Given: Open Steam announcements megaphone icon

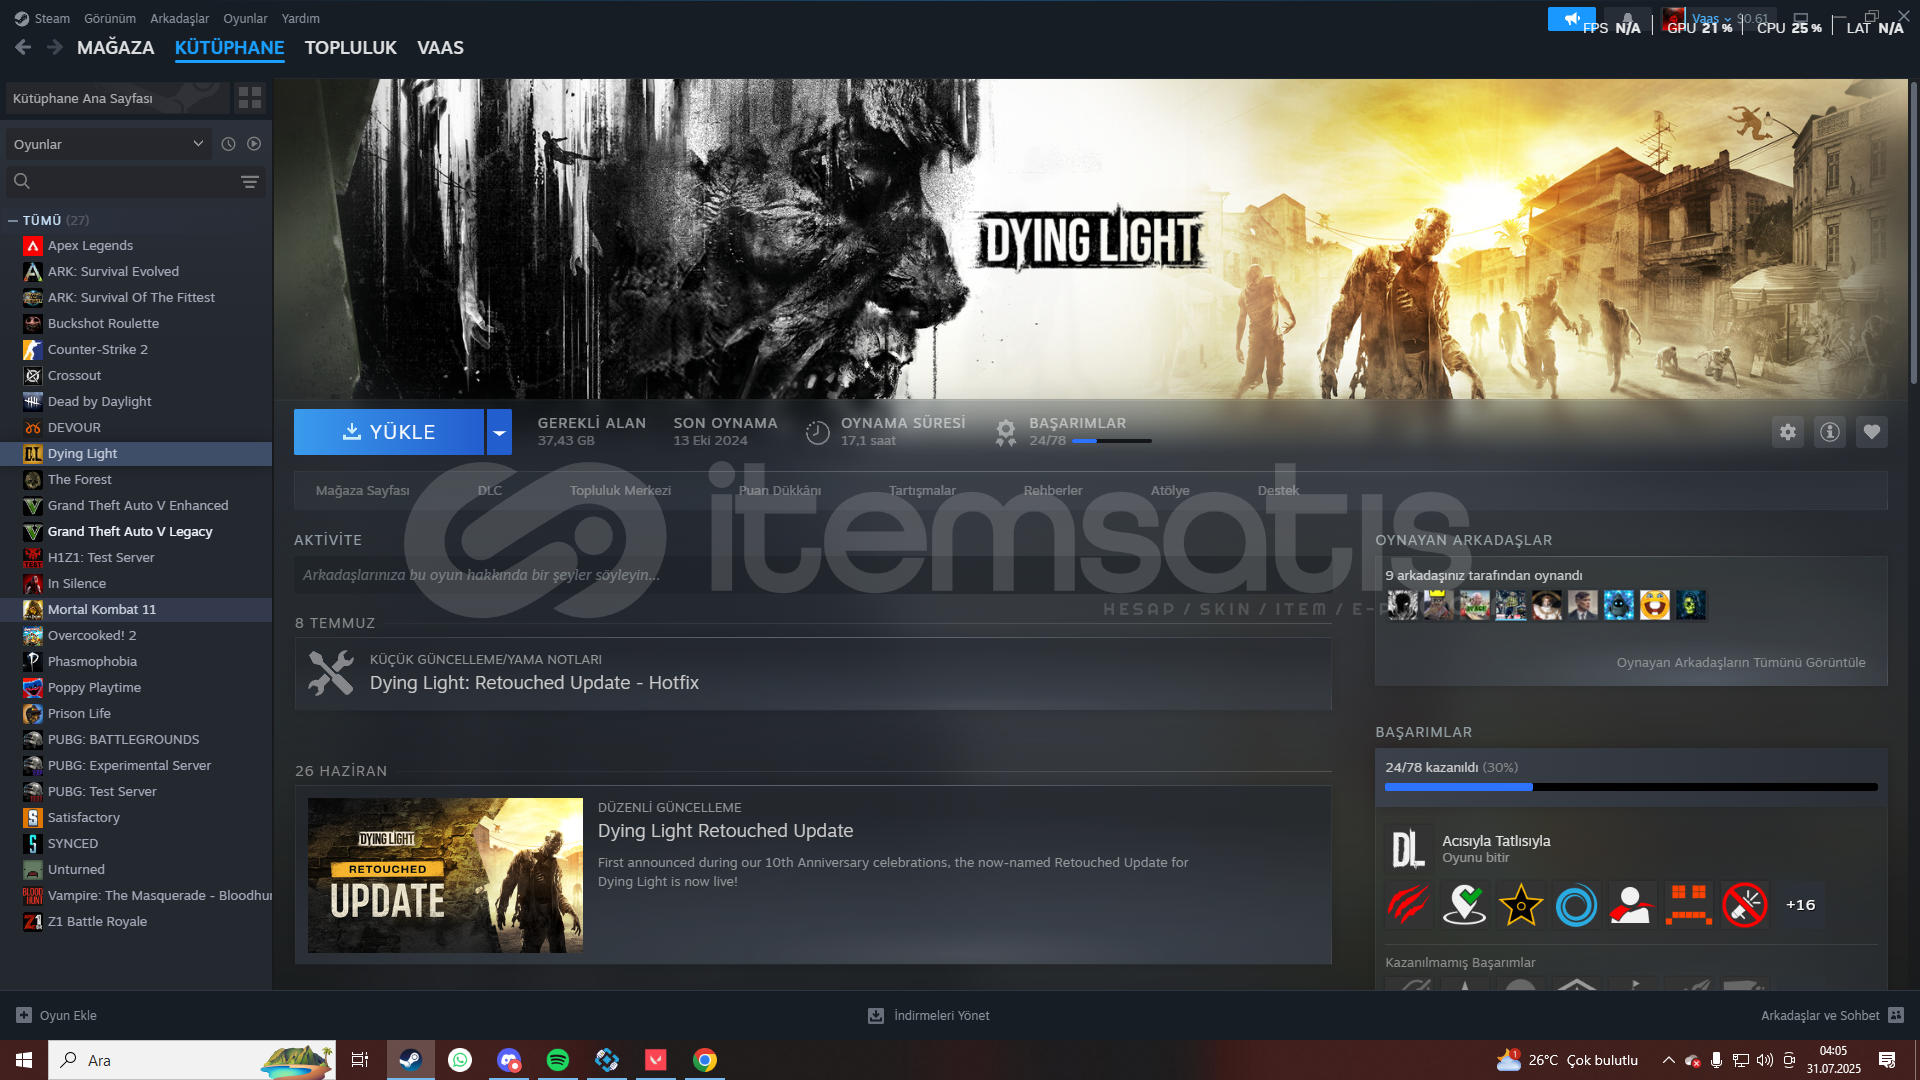Looking at the screenshot, I should (1572, 18).
